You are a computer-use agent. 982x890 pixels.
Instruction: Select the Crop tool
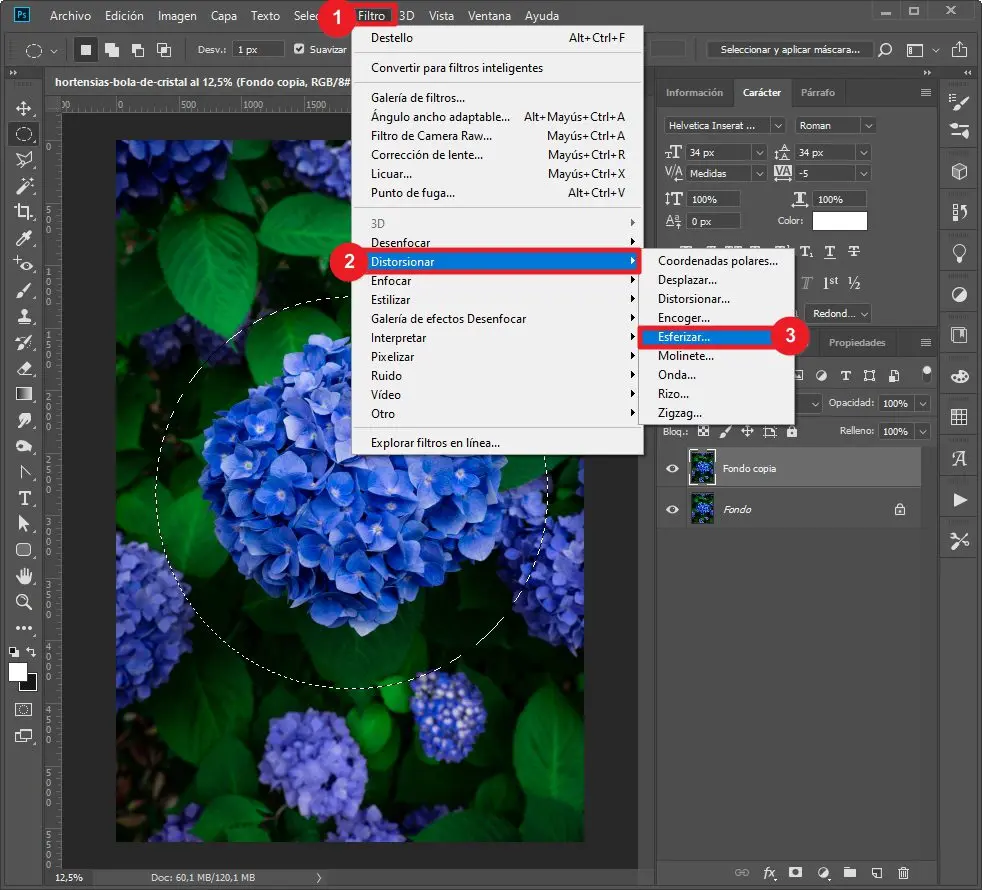(x=24, y=211)
